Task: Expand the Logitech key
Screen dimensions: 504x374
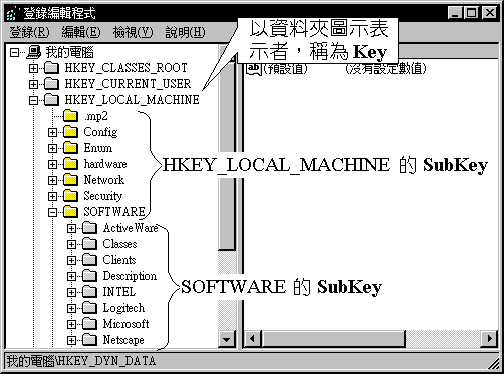Action: (71, 308)
